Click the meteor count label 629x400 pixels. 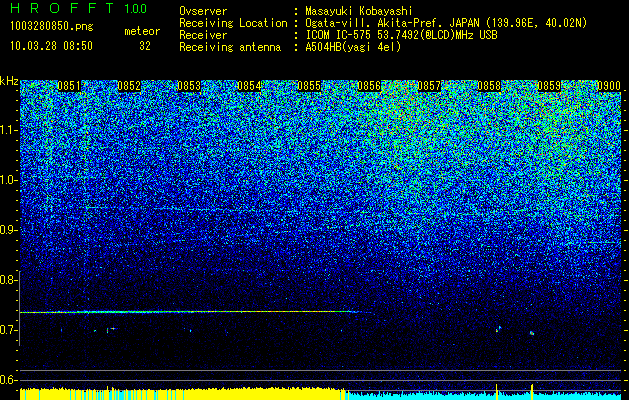[x=142, y=31]
